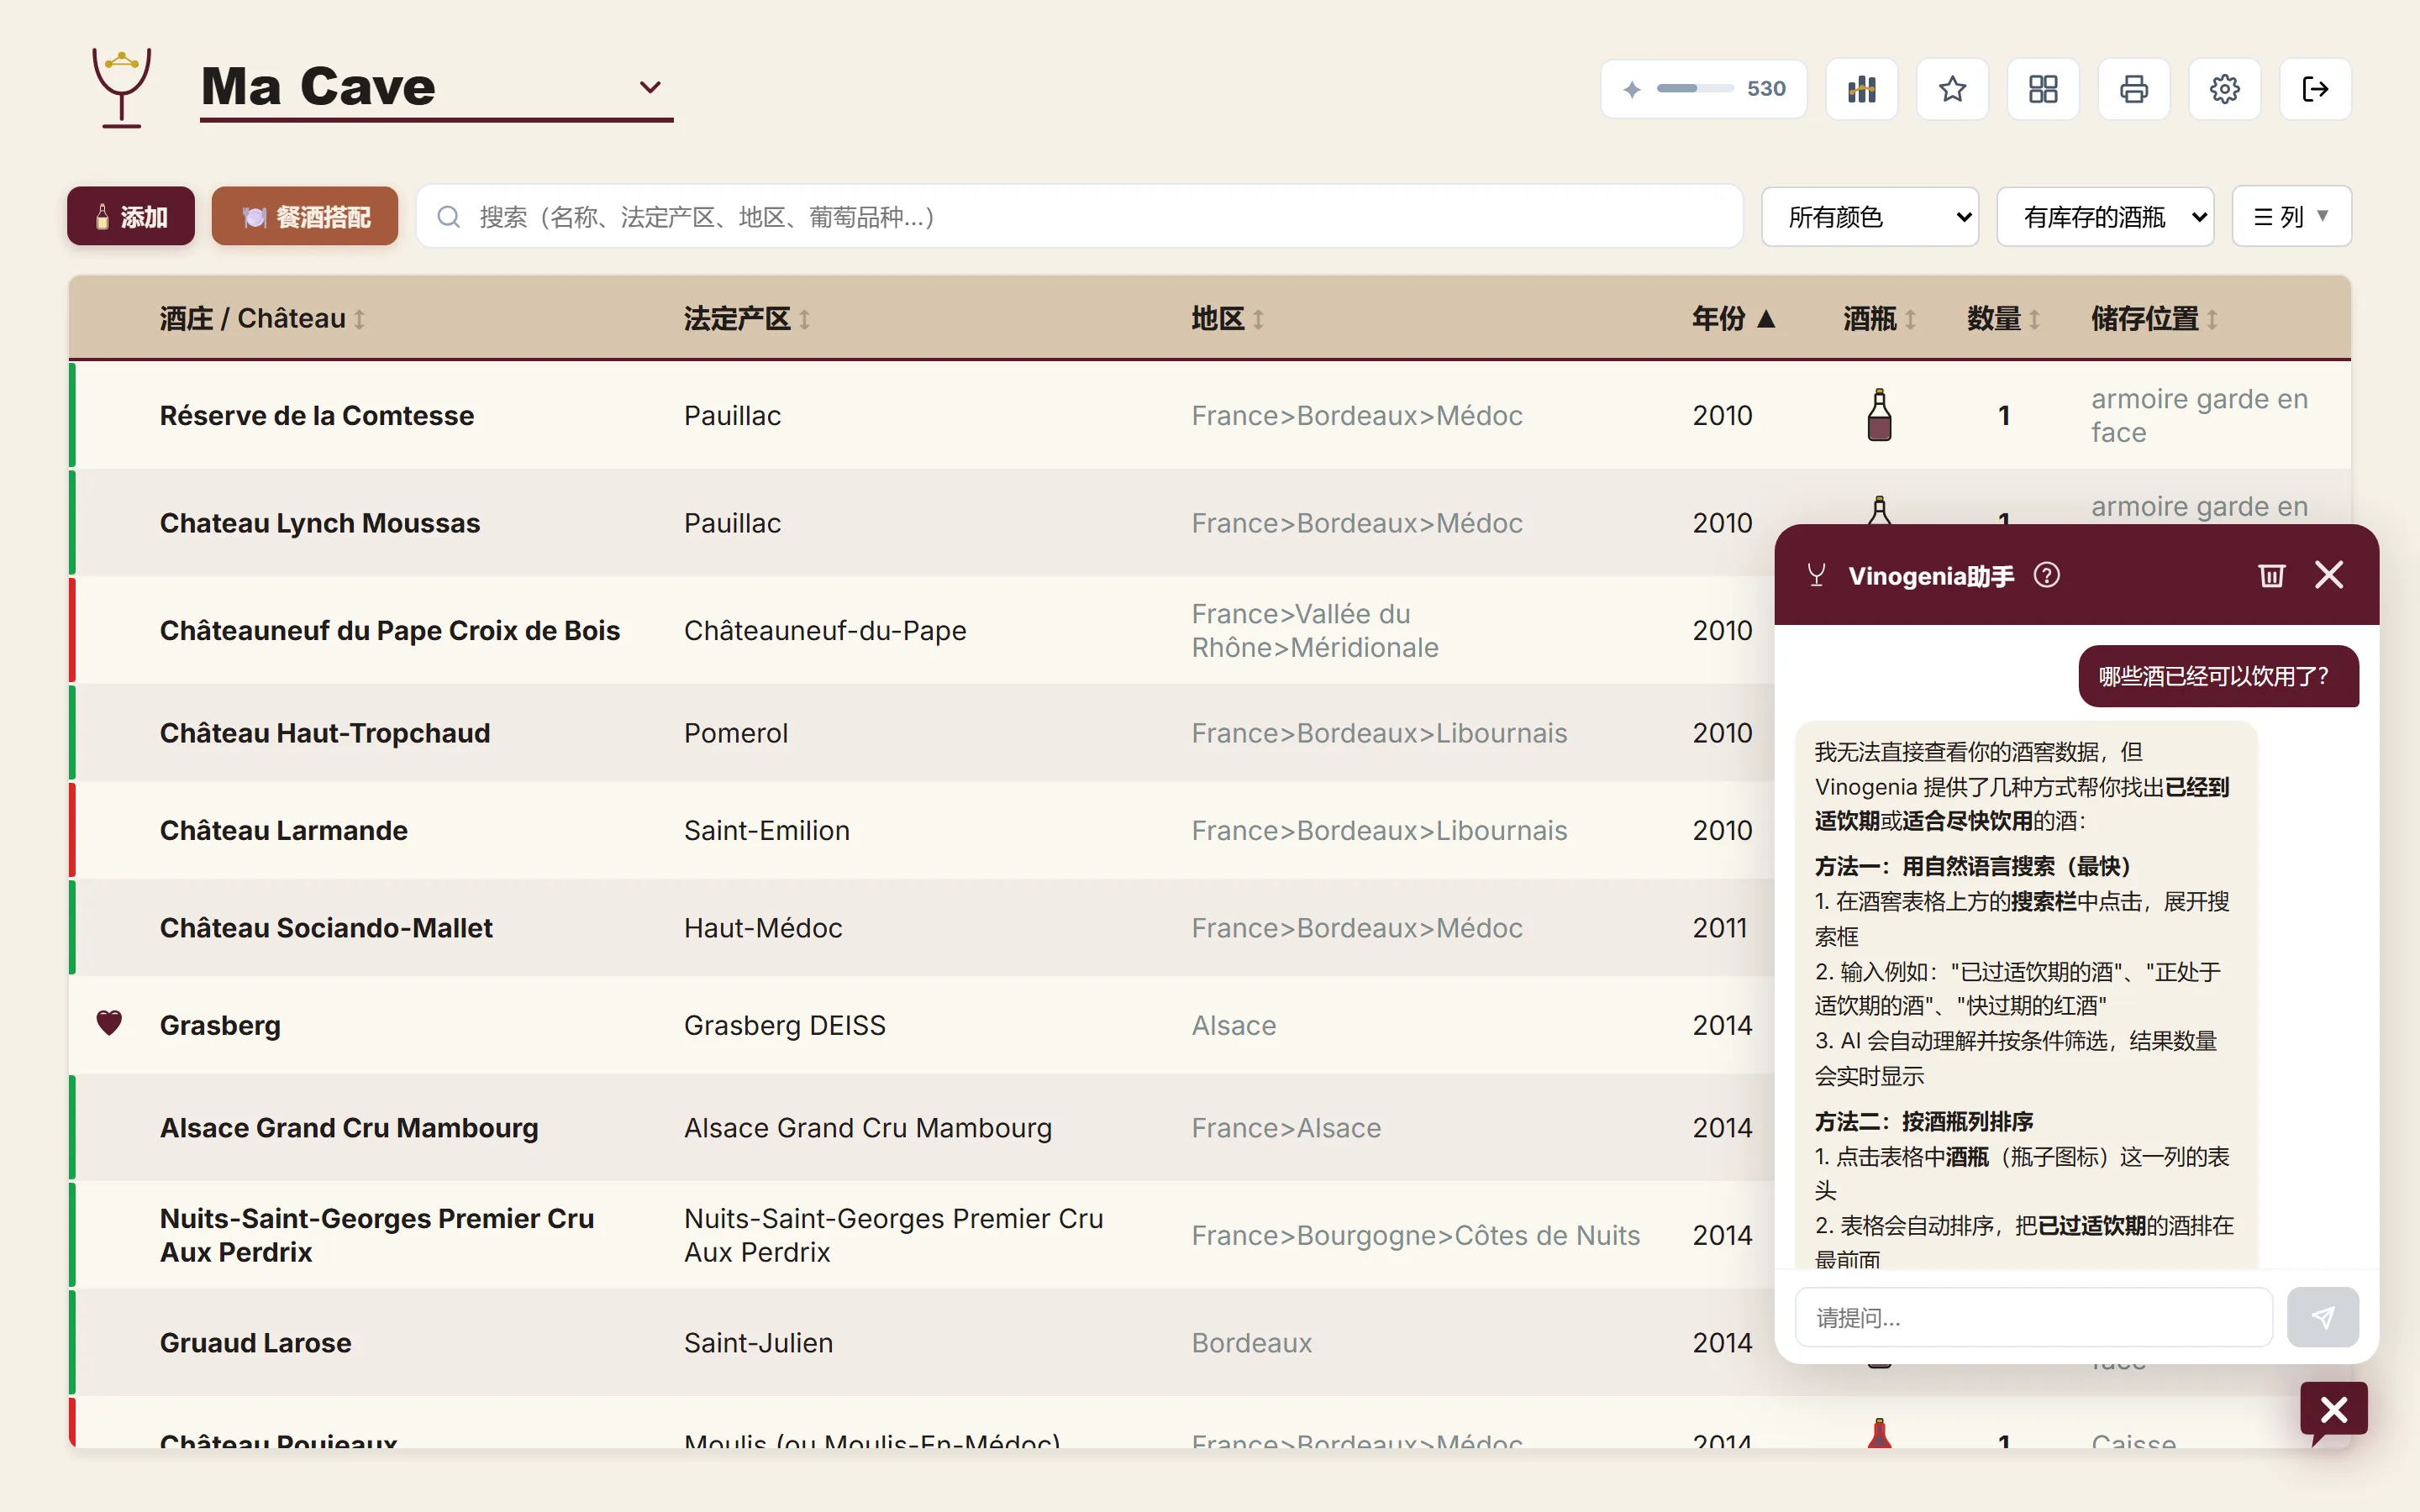Click the AI credits 530 indicator
Screen dimensions: 2420x1512
pos(1703,89)
